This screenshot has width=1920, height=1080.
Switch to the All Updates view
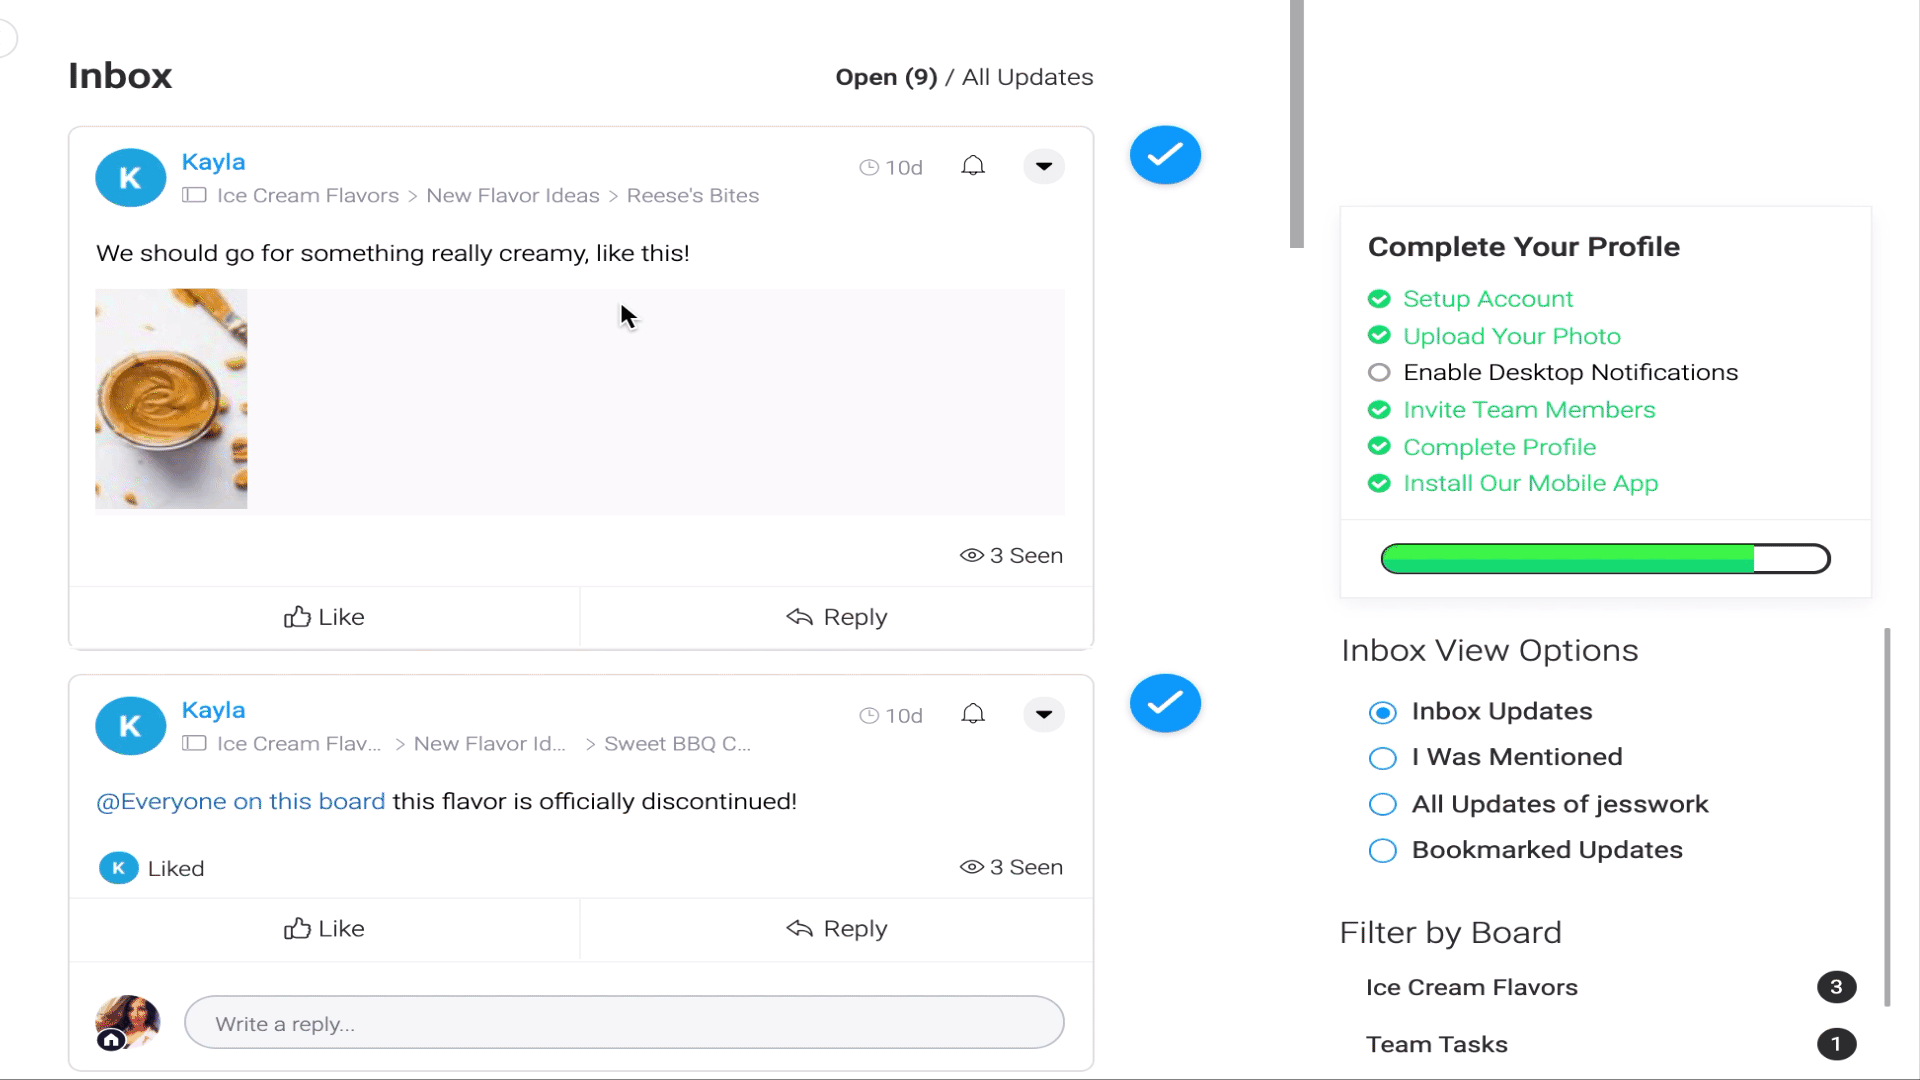(x=1027, y=77)
